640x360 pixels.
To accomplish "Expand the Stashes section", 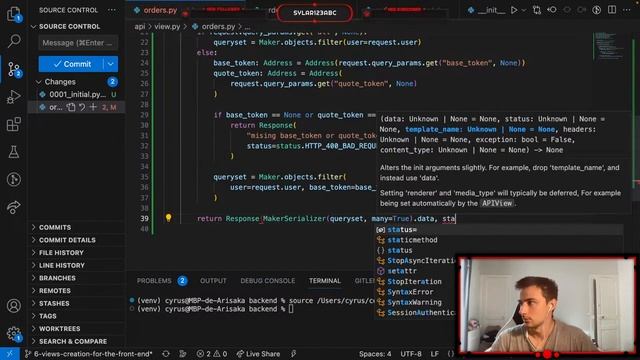I will click(54, 303).
